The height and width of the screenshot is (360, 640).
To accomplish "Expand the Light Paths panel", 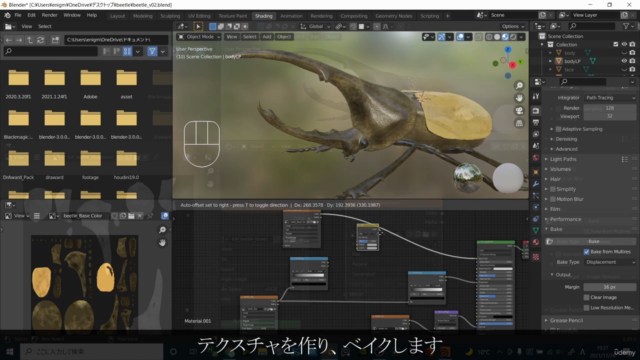I will point(563,159).
